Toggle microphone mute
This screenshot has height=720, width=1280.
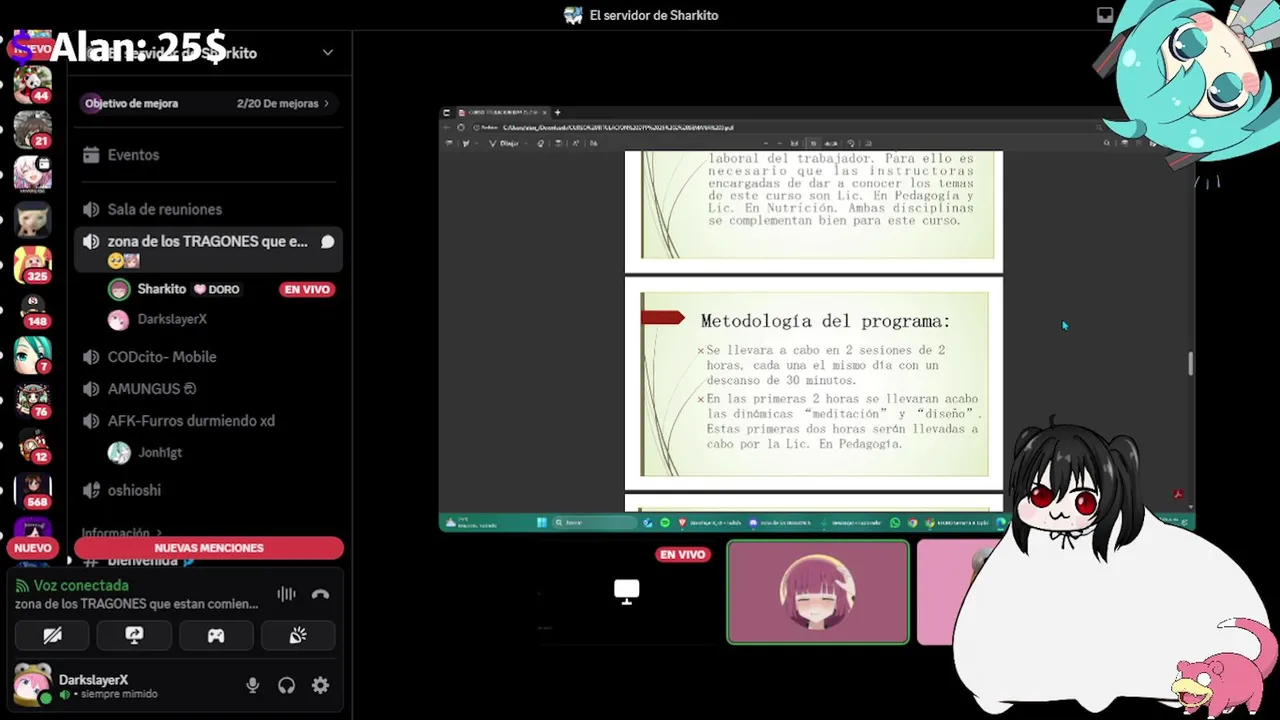[253, 685]
